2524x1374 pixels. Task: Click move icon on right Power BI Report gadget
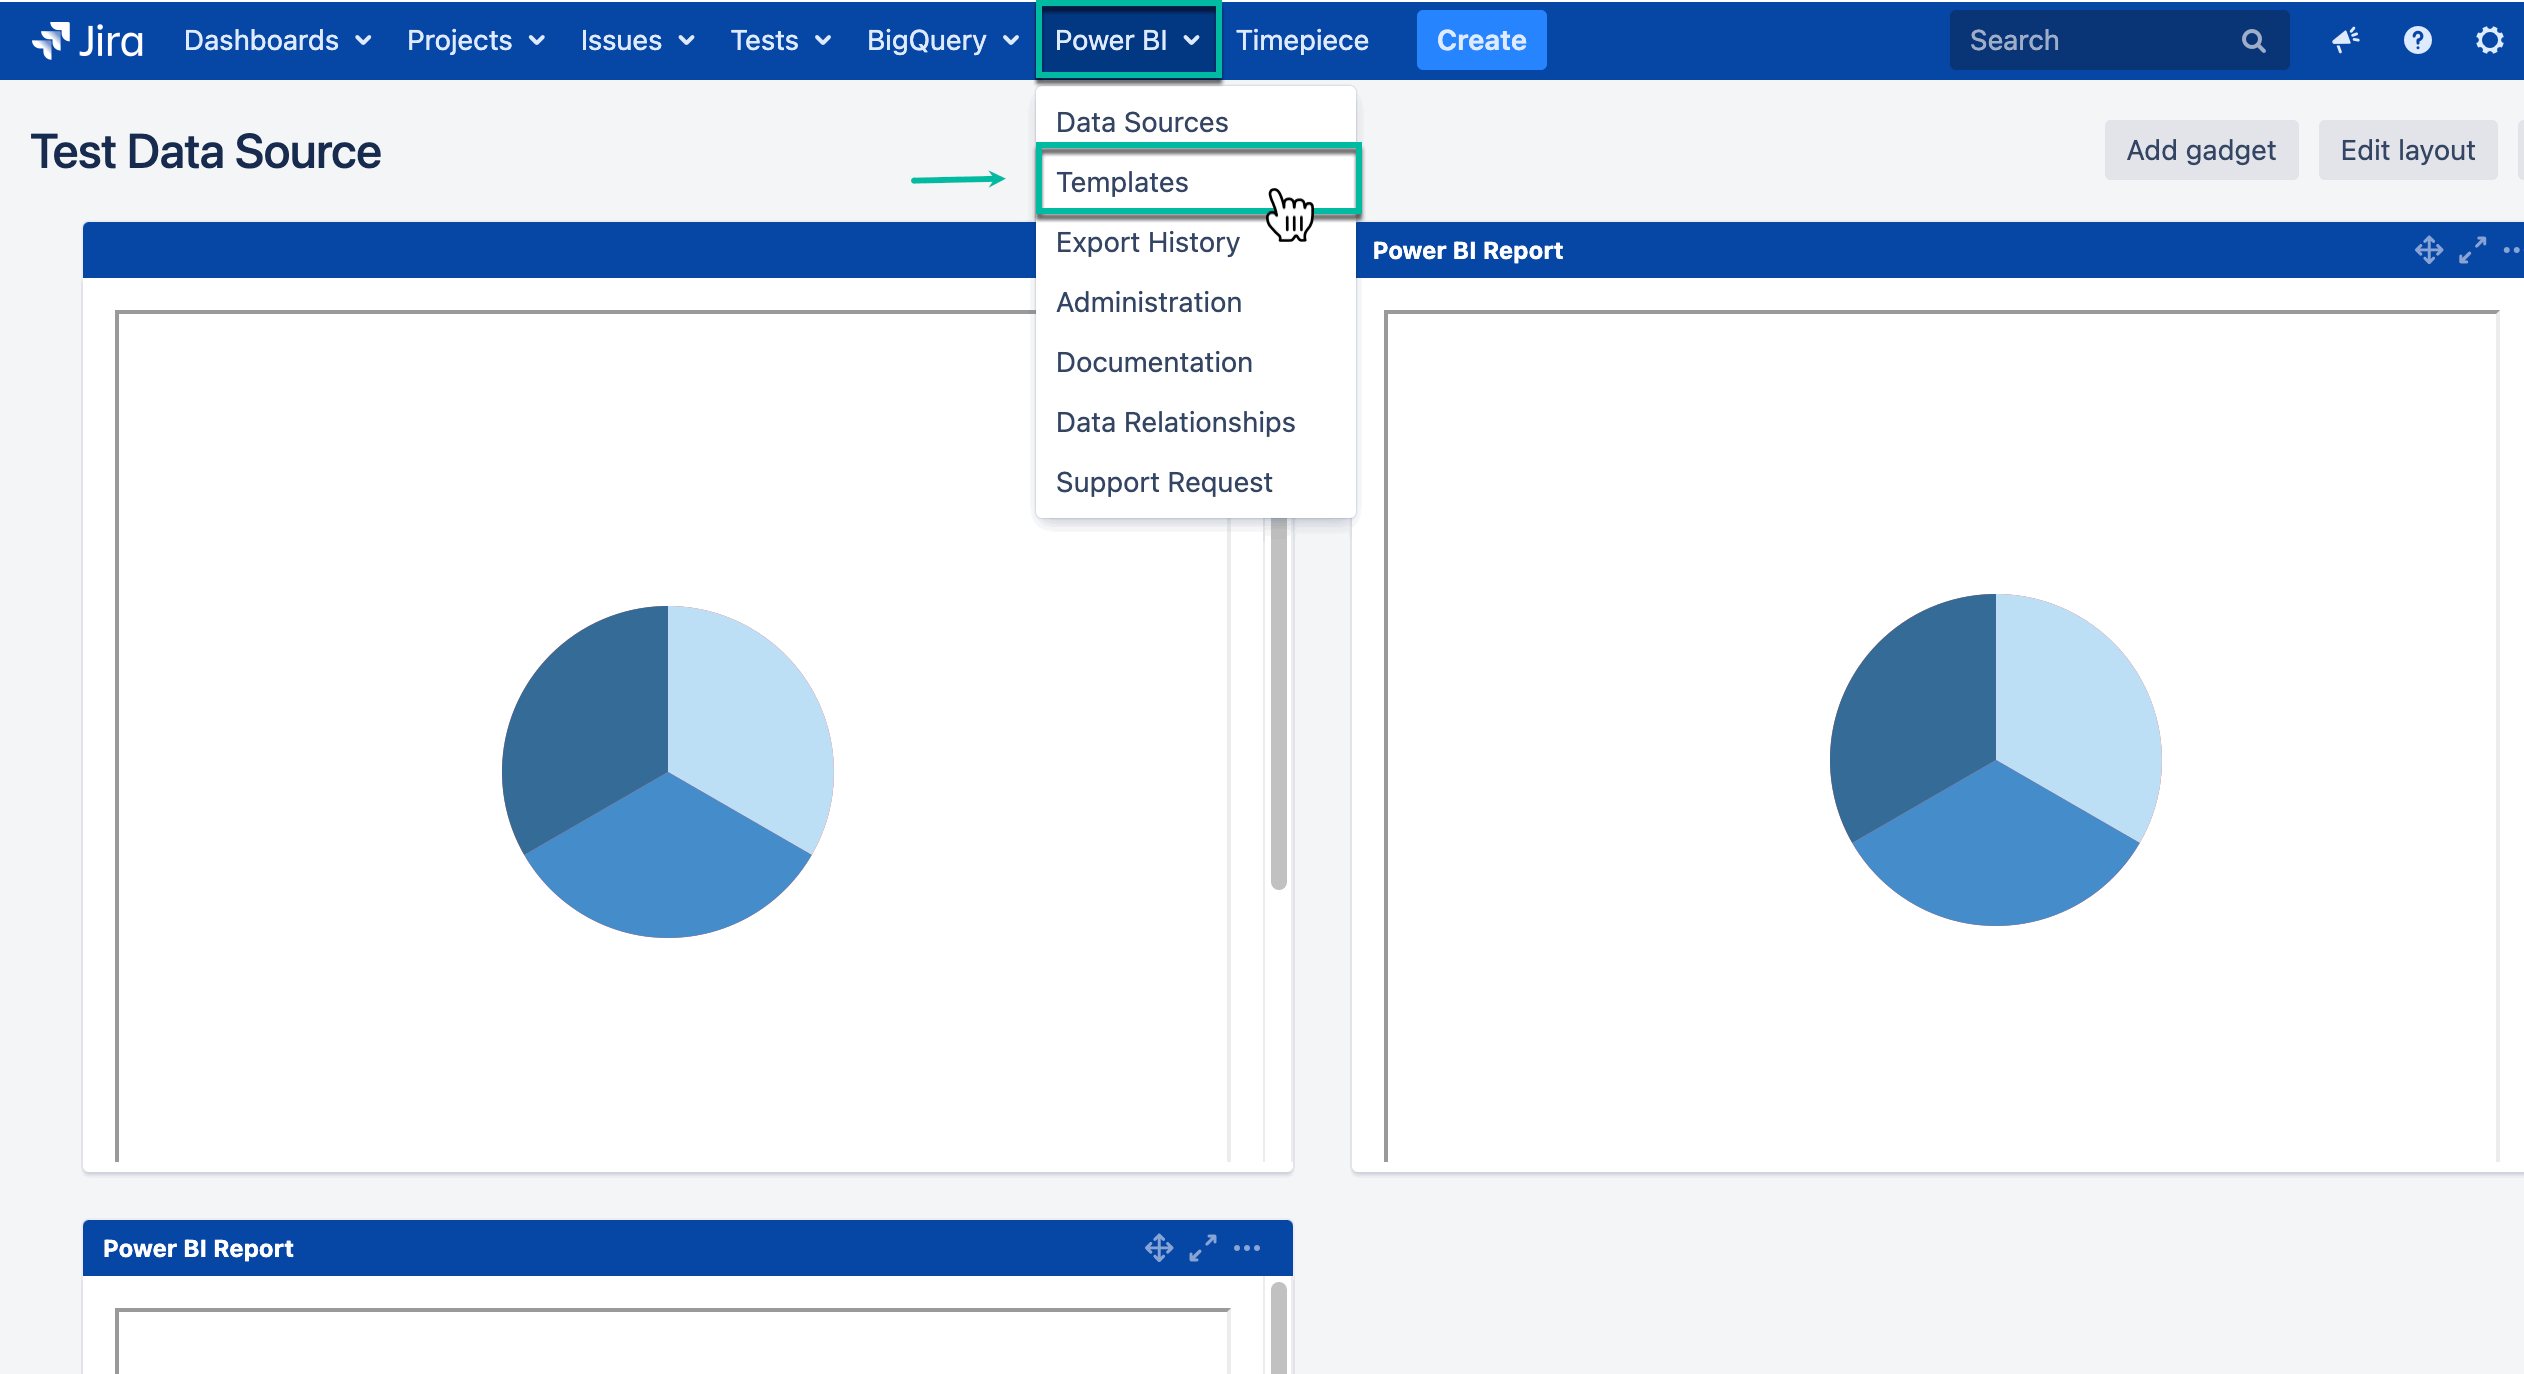(2428, 250)
